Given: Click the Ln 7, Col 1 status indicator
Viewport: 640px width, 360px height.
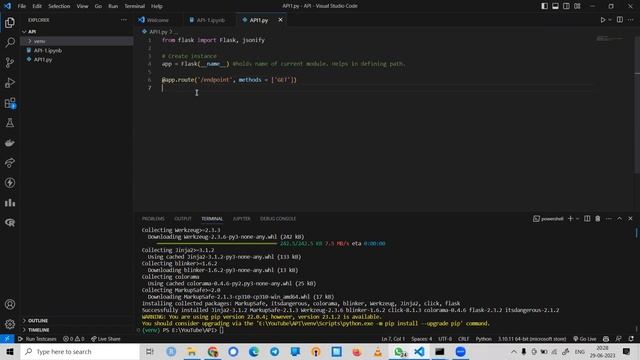Looking at the screenshot, I should pyautogui.click(x=393, y=339).
